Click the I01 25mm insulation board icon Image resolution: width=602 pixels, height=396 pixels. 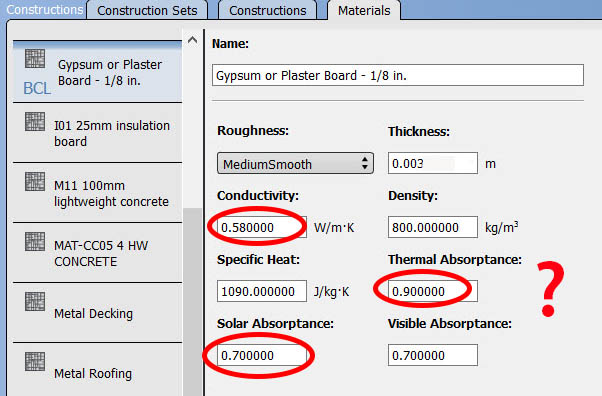click(35, 121)
